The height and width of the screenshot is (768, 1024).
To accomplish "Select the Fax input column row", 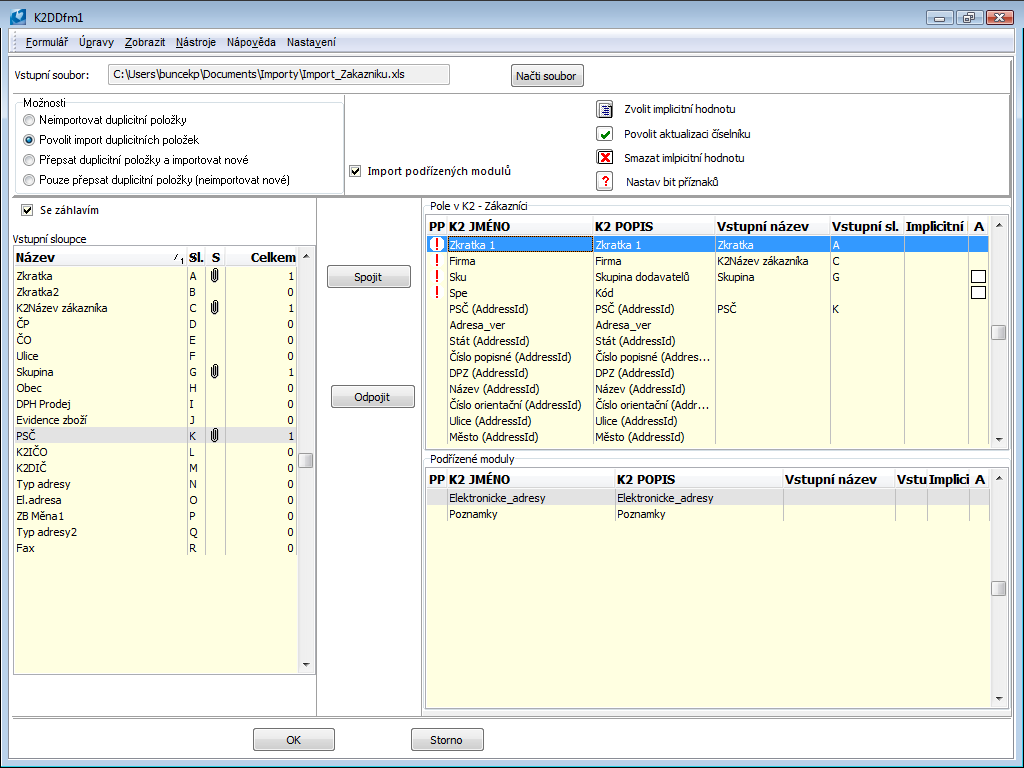I will click(155, 548).
